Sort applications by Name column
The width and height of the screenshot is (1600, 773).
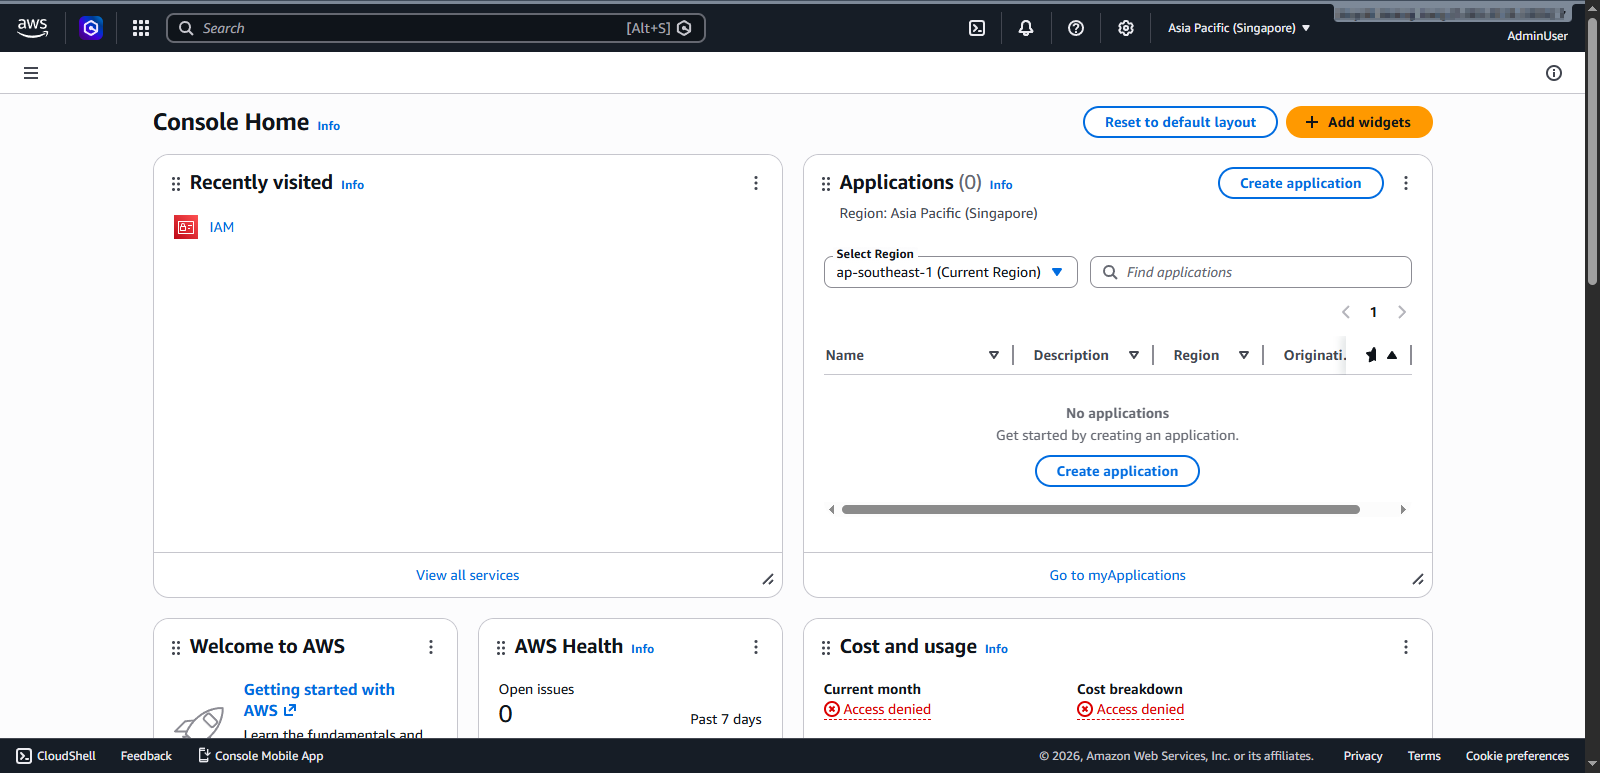coord(994,355)
